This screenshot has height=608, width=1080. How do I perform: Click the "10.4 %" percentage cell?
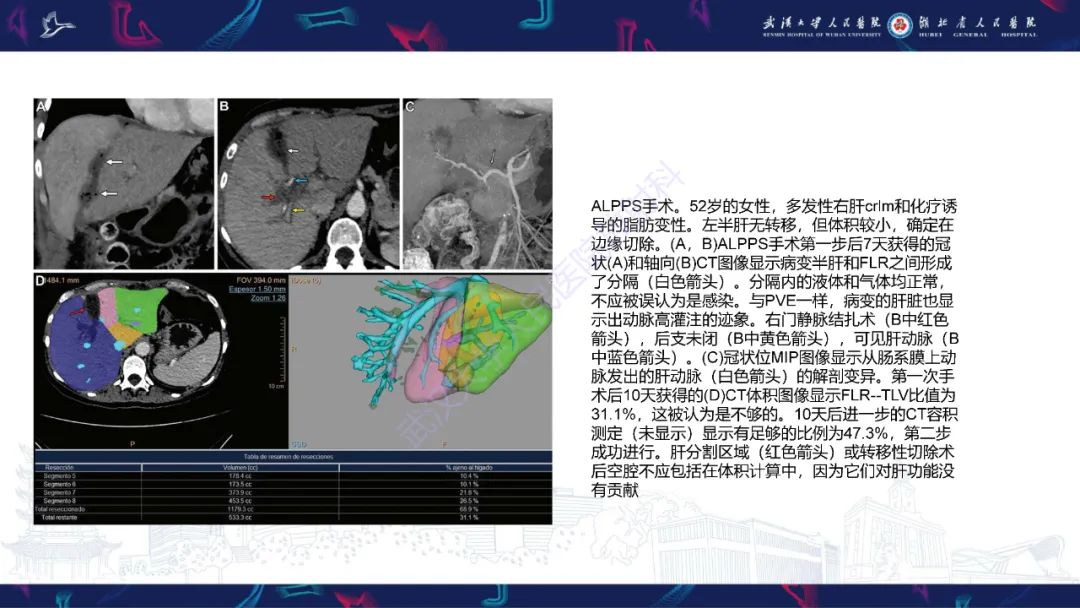pyautogui.click(x=469, y=476)
